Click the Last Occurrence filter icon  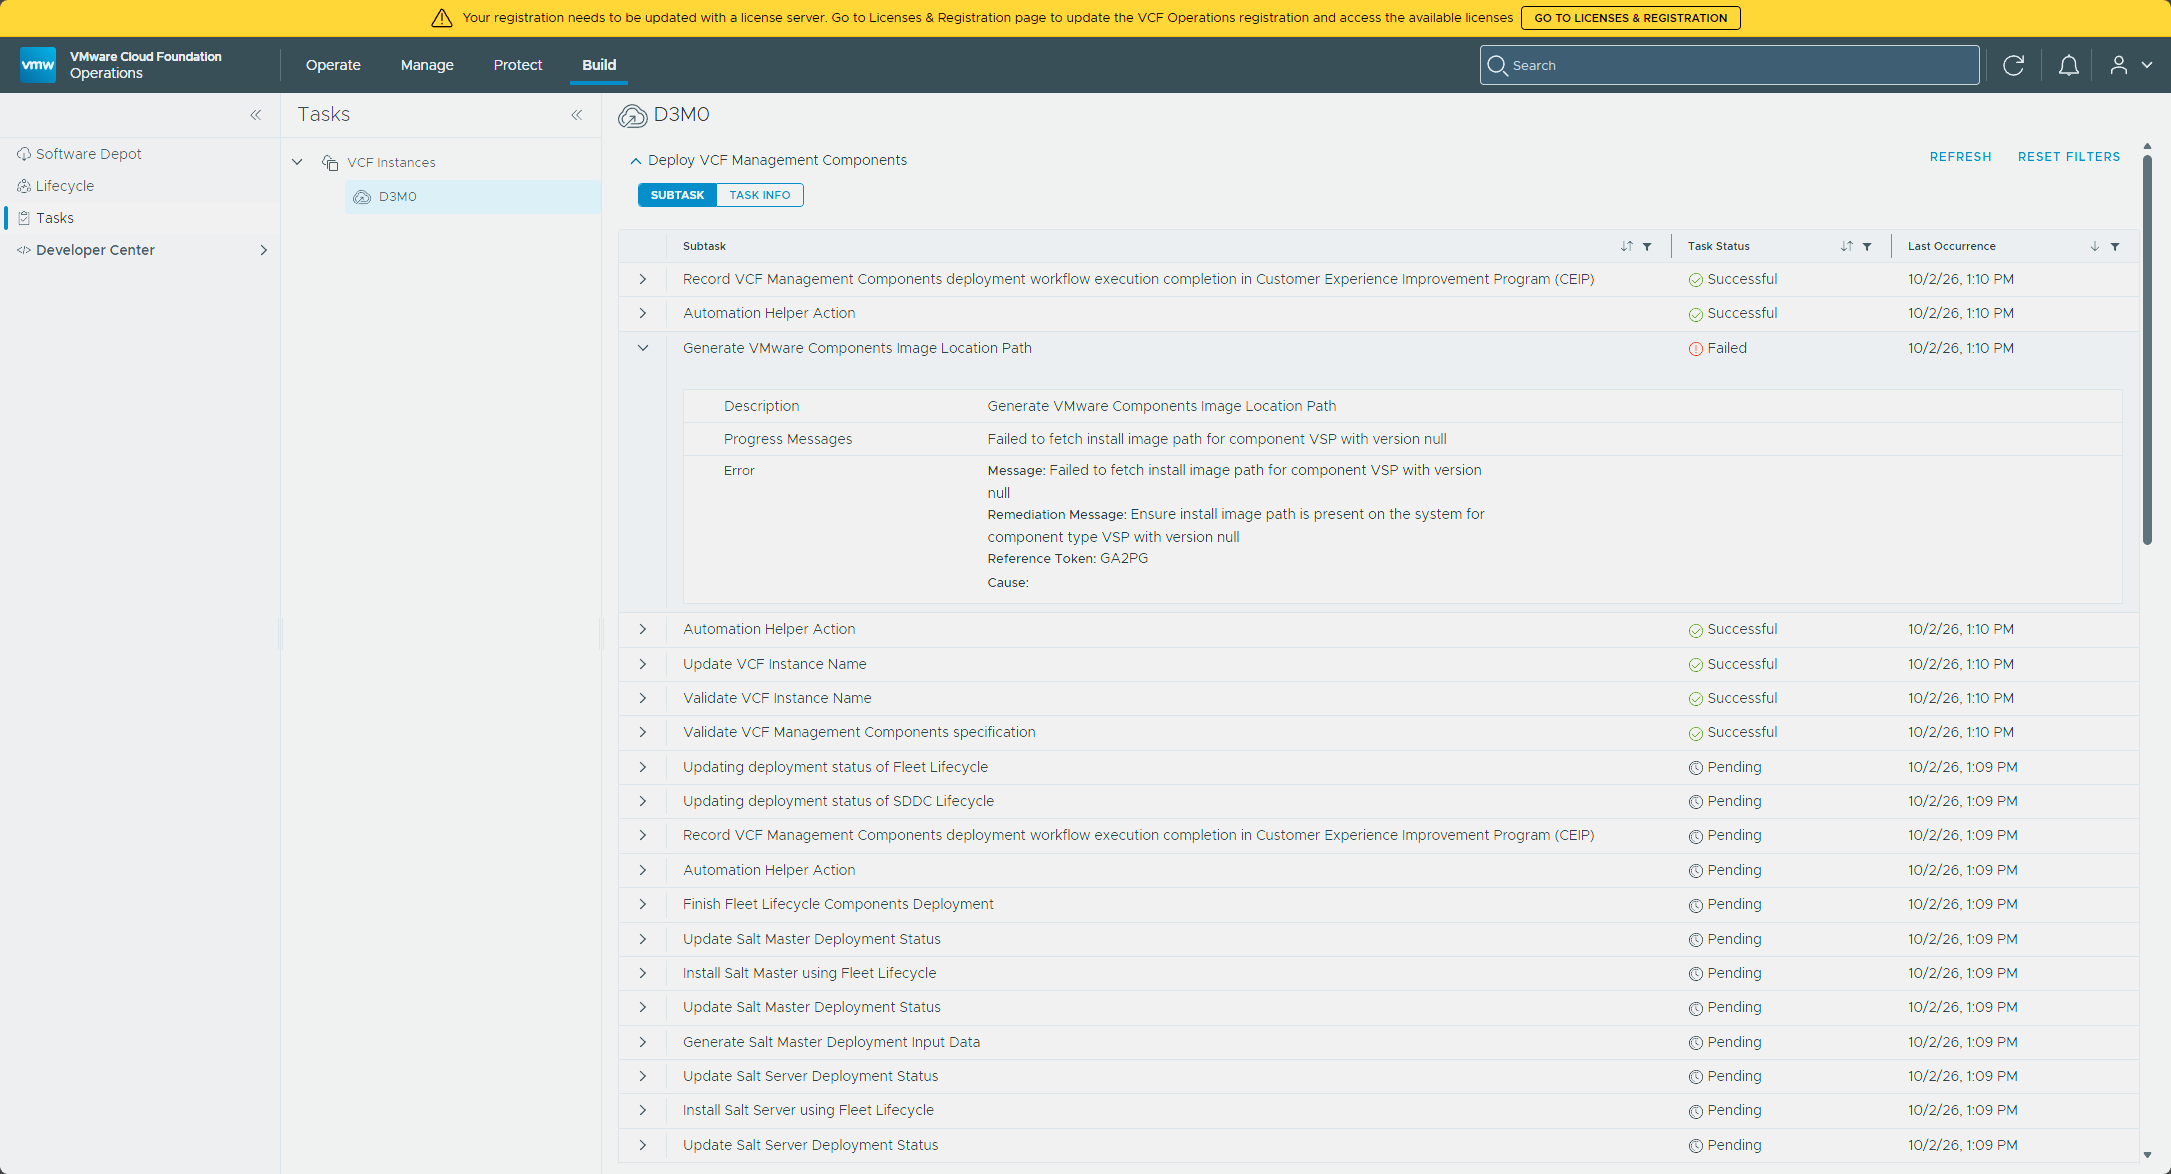point(2115,246)
